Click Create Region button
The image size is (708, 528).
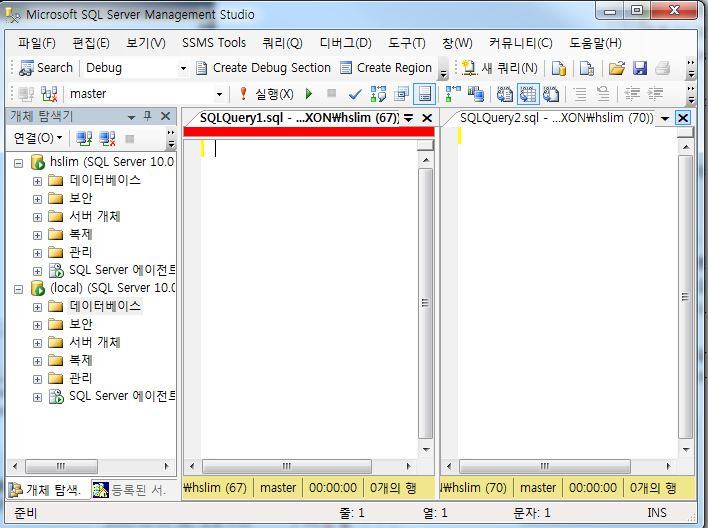point(386,68)
